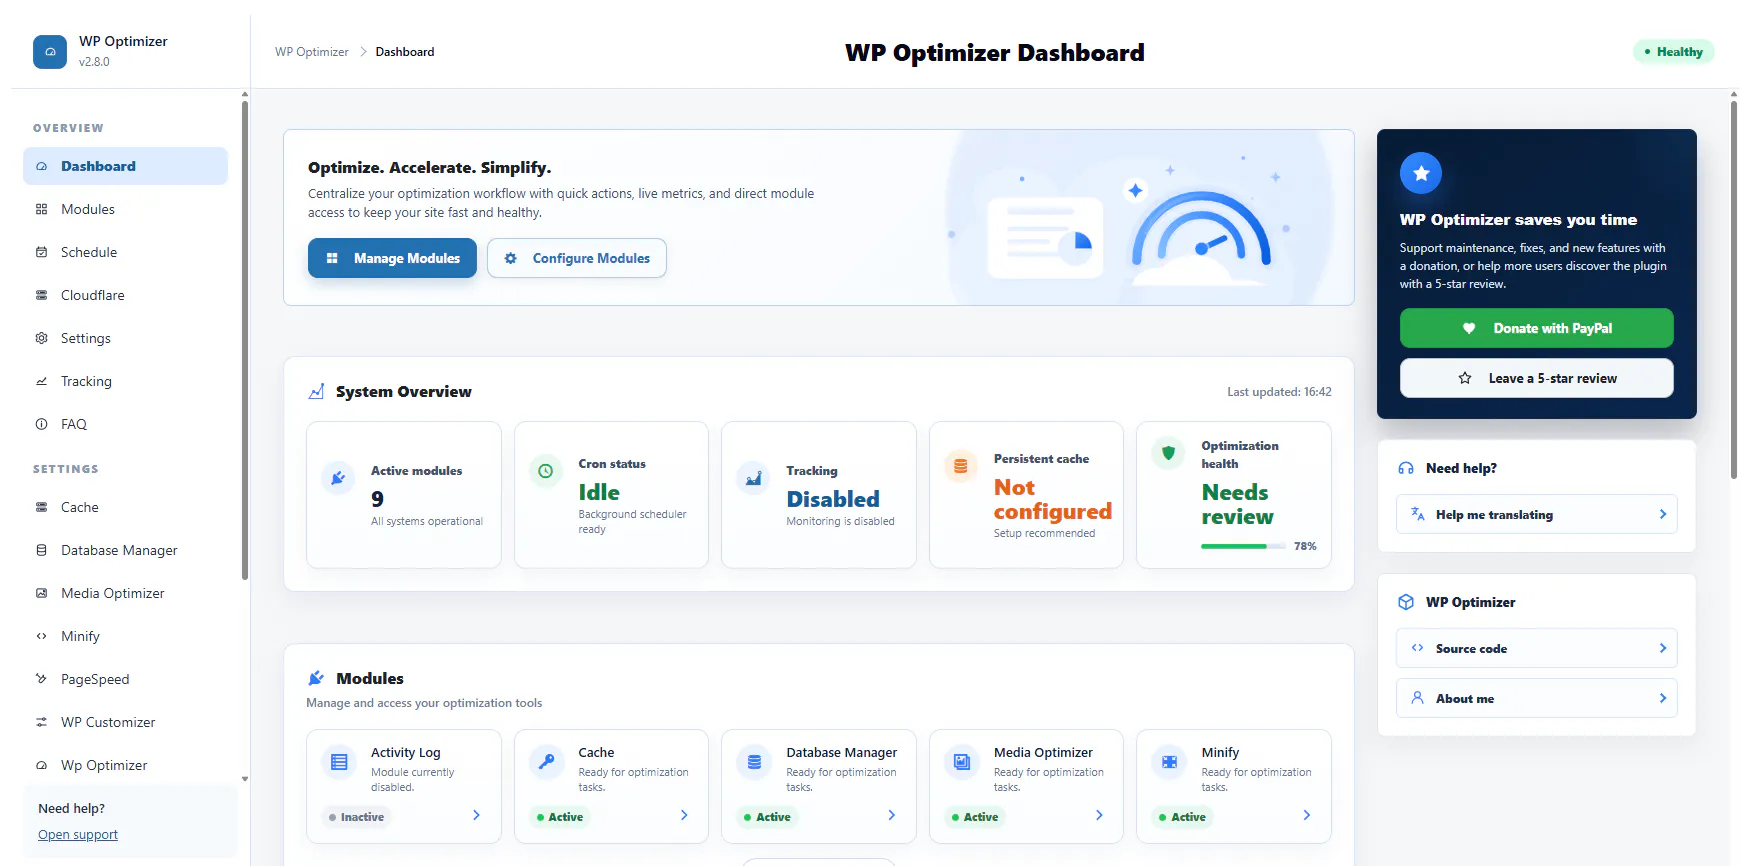
Task: Click the Minify module icon
Action: coord(1169,762)
